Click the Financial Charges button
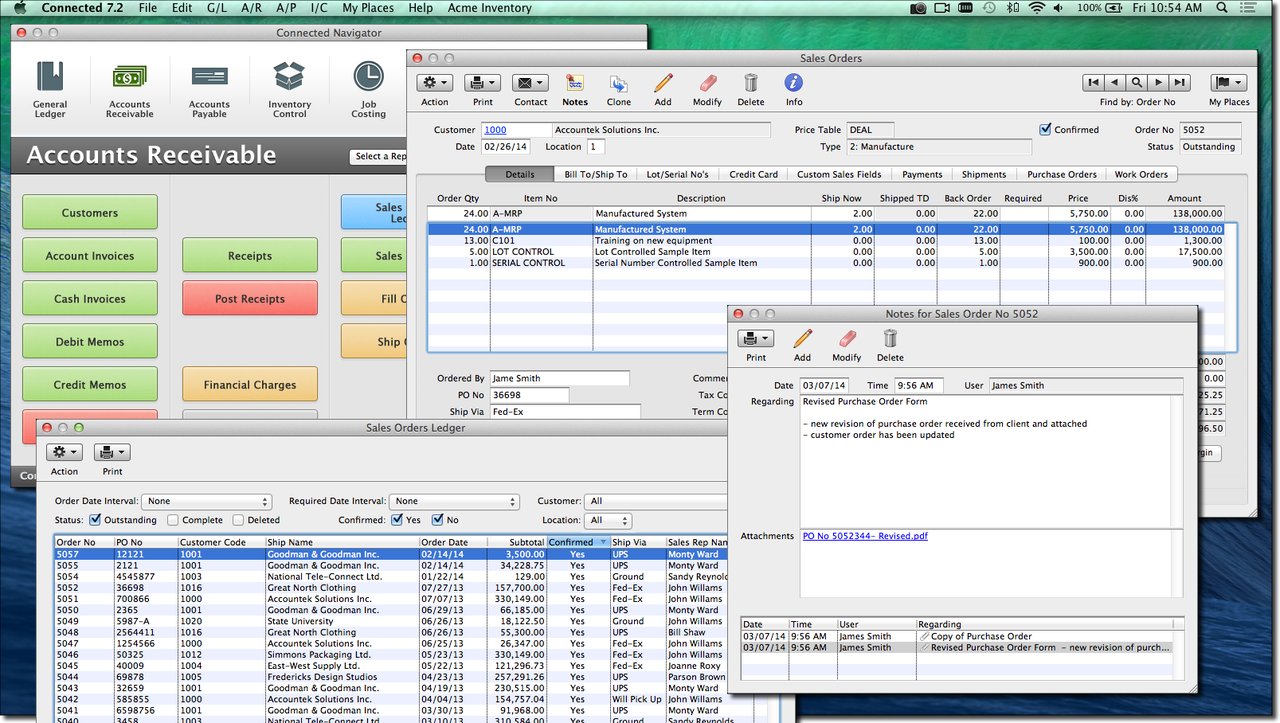This screenshot has width=1280, height=723. coord(250,384)
